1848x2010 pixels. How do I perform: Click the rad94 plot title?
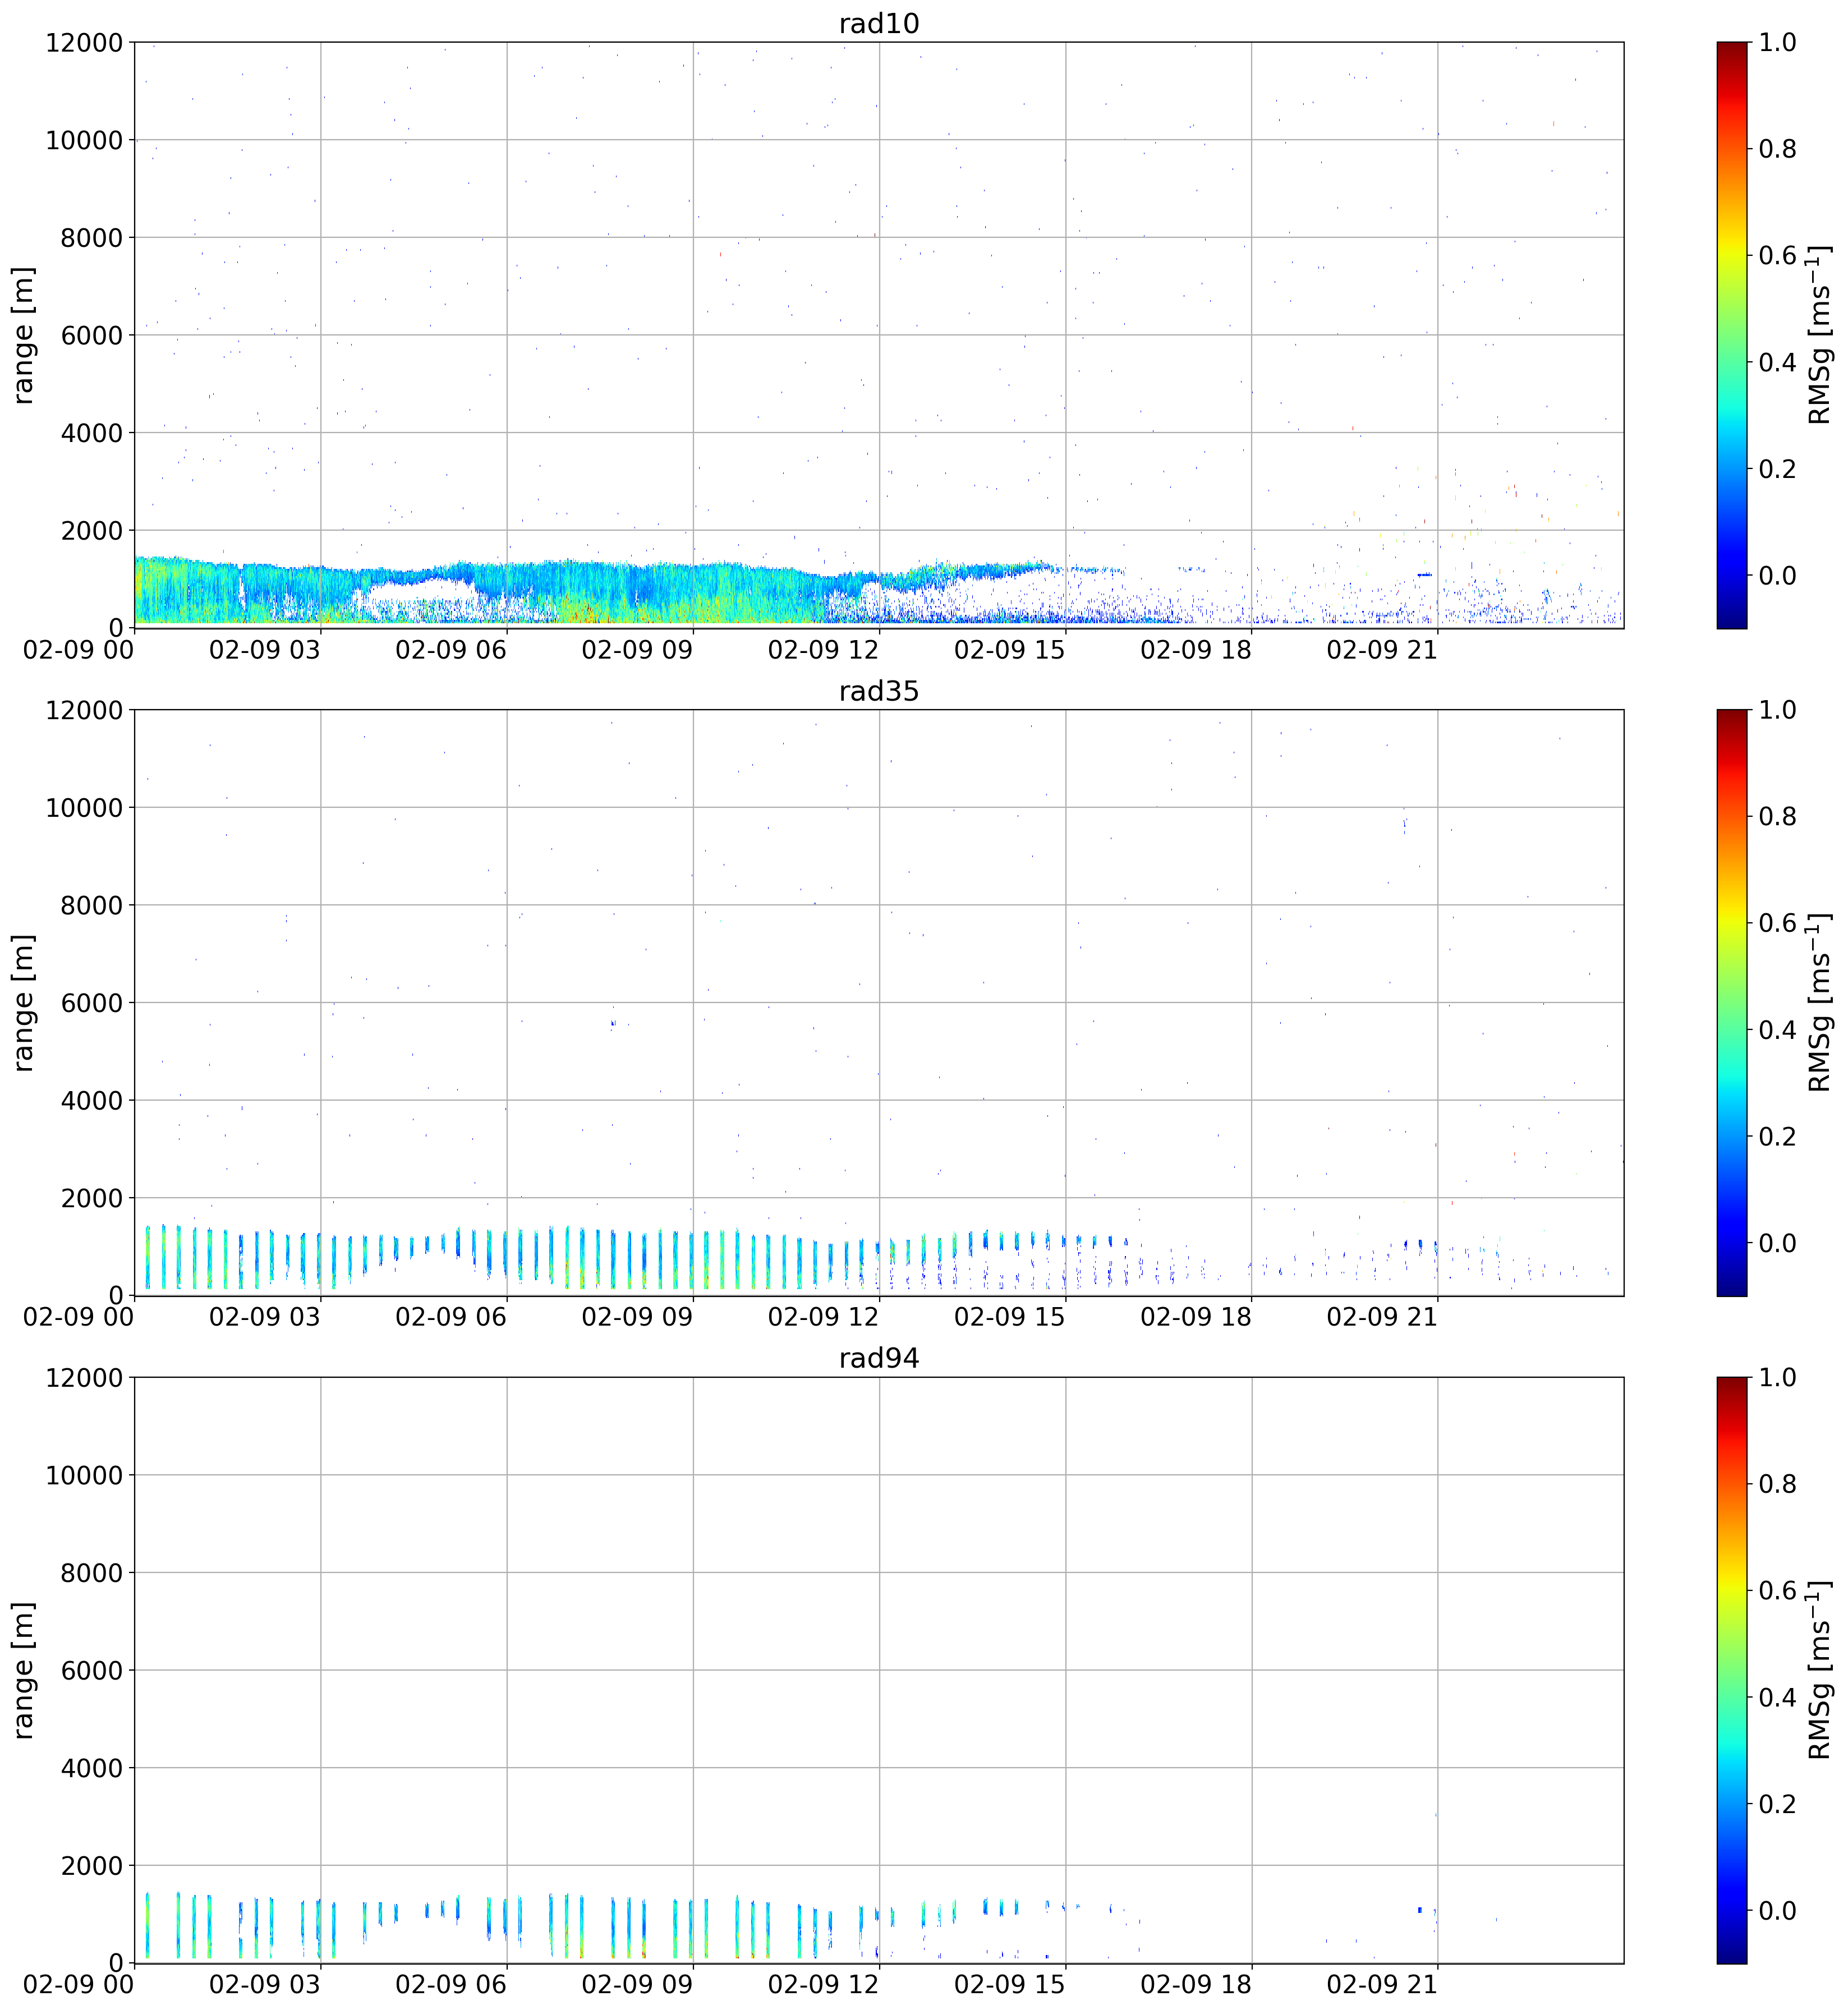(x=879, y=1358)
